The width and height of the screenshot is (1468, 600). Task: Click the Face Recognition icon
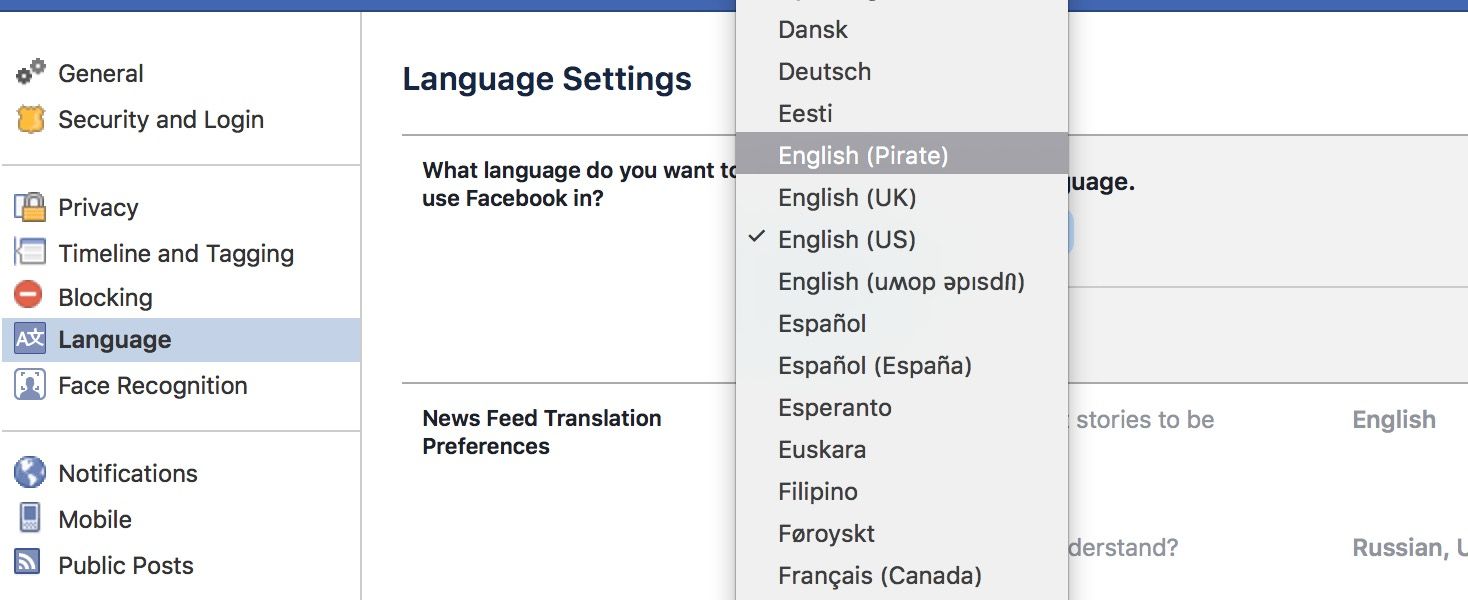(x=30, y=385)
